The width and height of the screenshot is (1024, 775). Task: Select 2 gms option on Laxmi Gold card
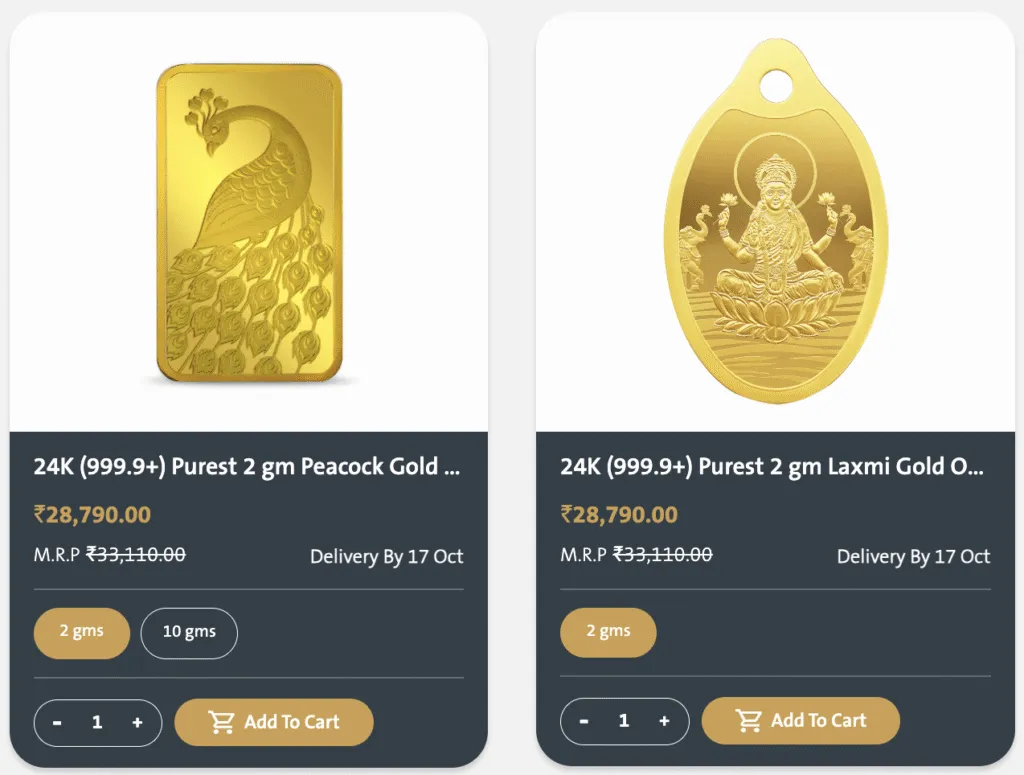(608, 632)
